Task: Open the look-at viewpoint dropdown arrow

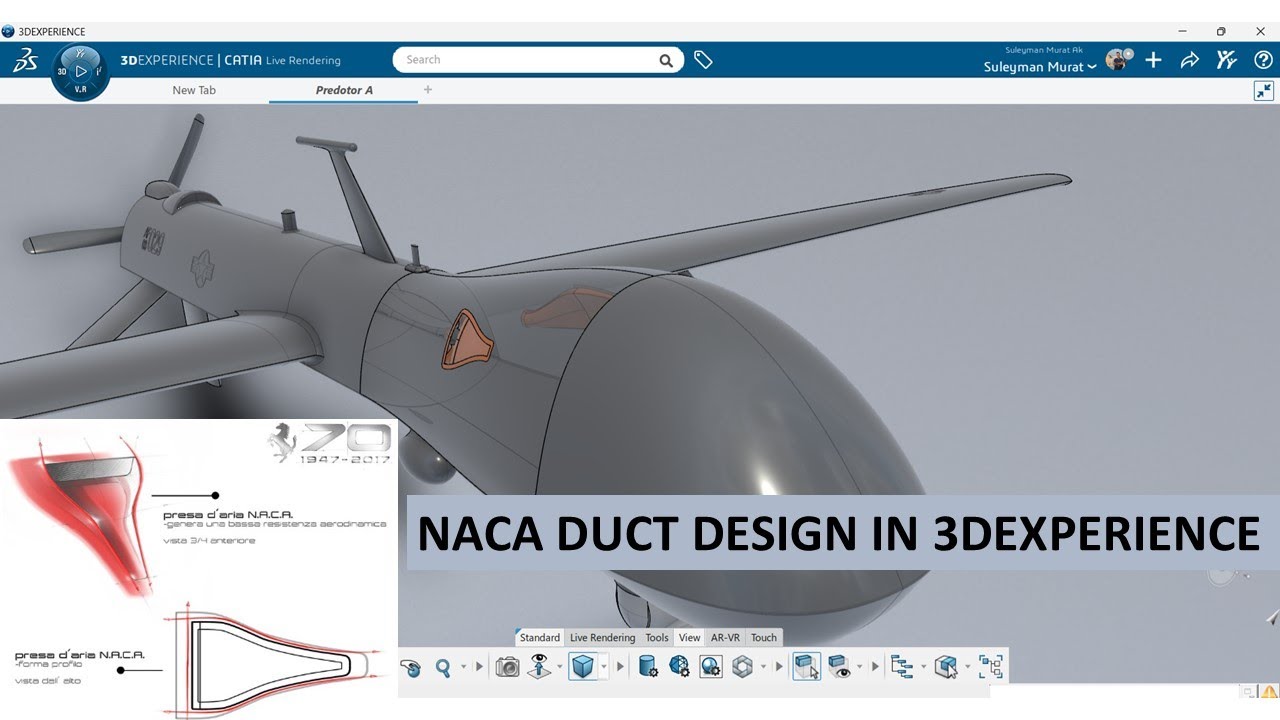Action: (x=559, y=667)
